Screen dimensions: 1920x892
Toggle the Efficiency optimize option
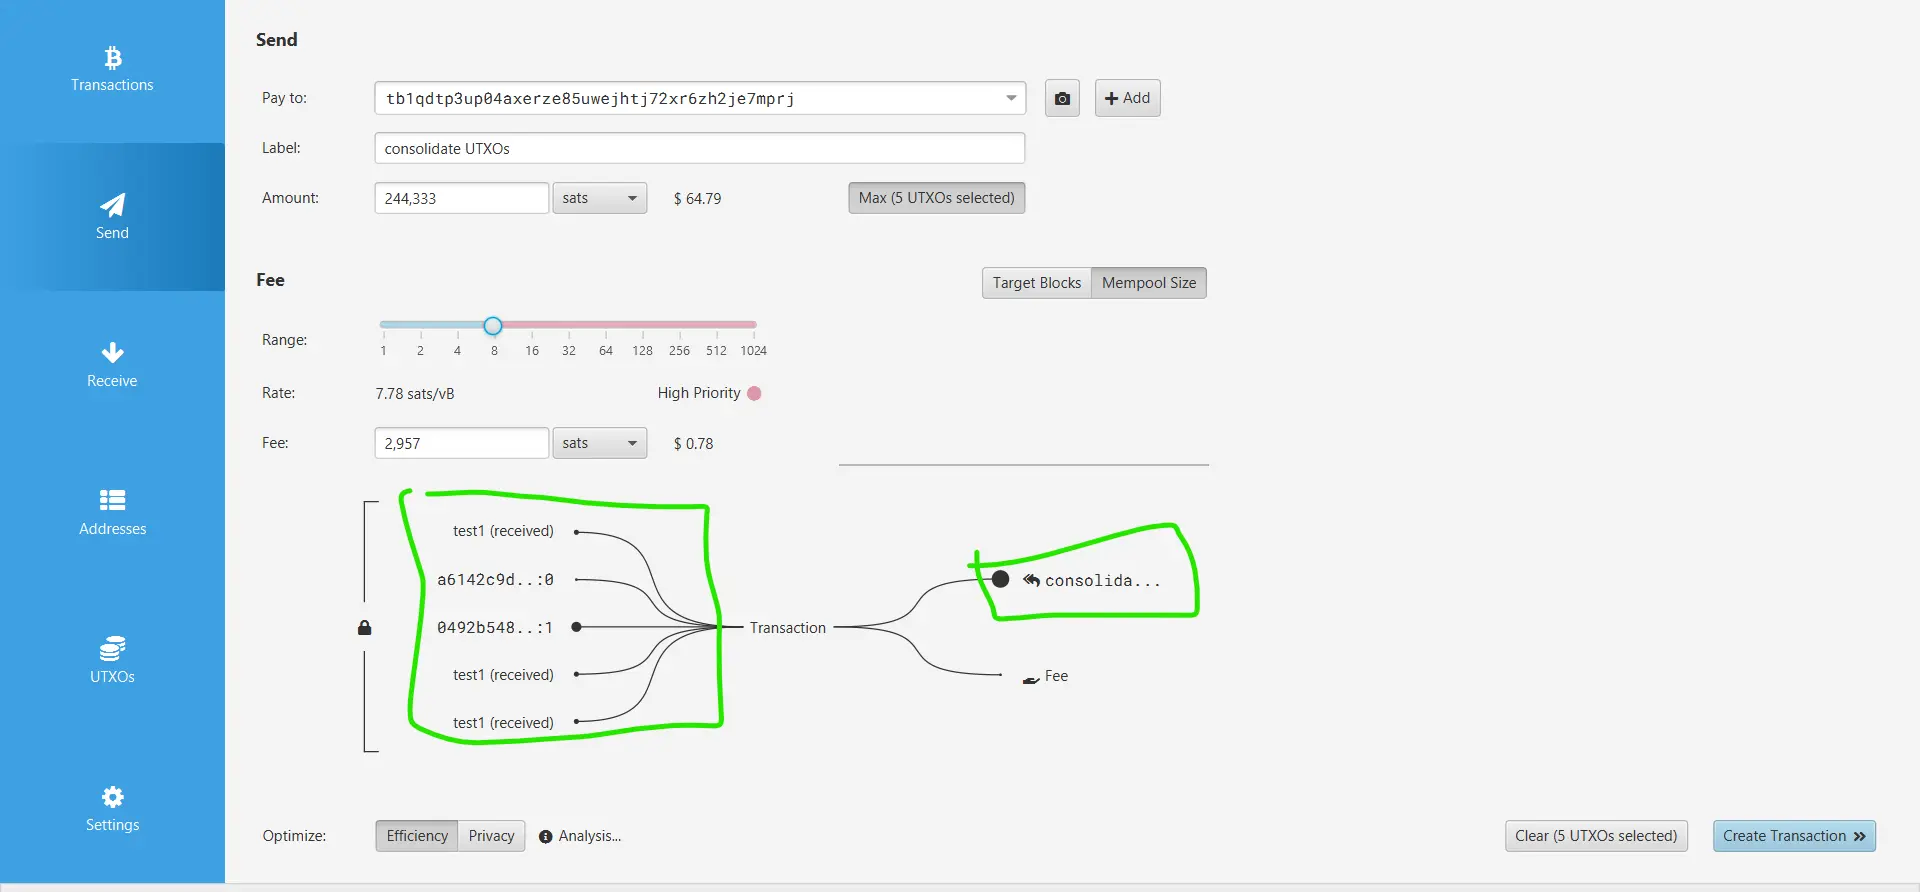(x=417, y=836)
